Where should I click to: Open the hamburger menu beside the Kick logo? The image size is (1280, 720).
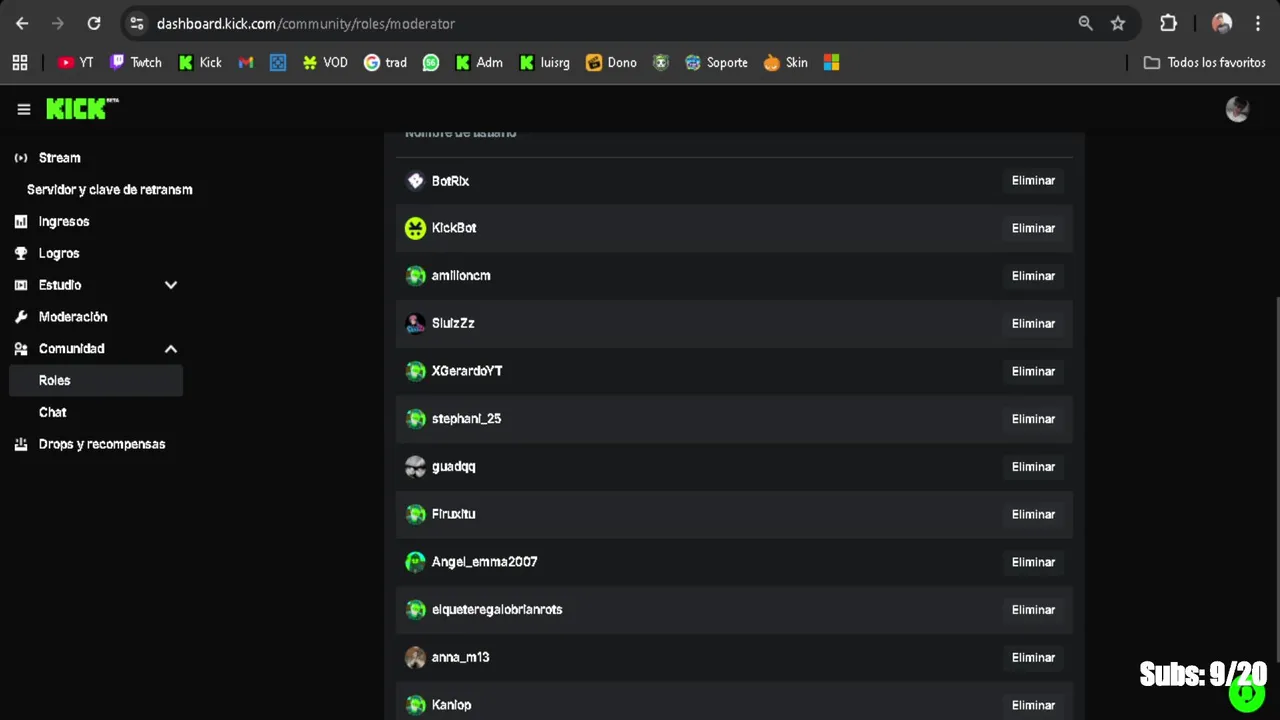pyautogui.click(x=24, y=109)
